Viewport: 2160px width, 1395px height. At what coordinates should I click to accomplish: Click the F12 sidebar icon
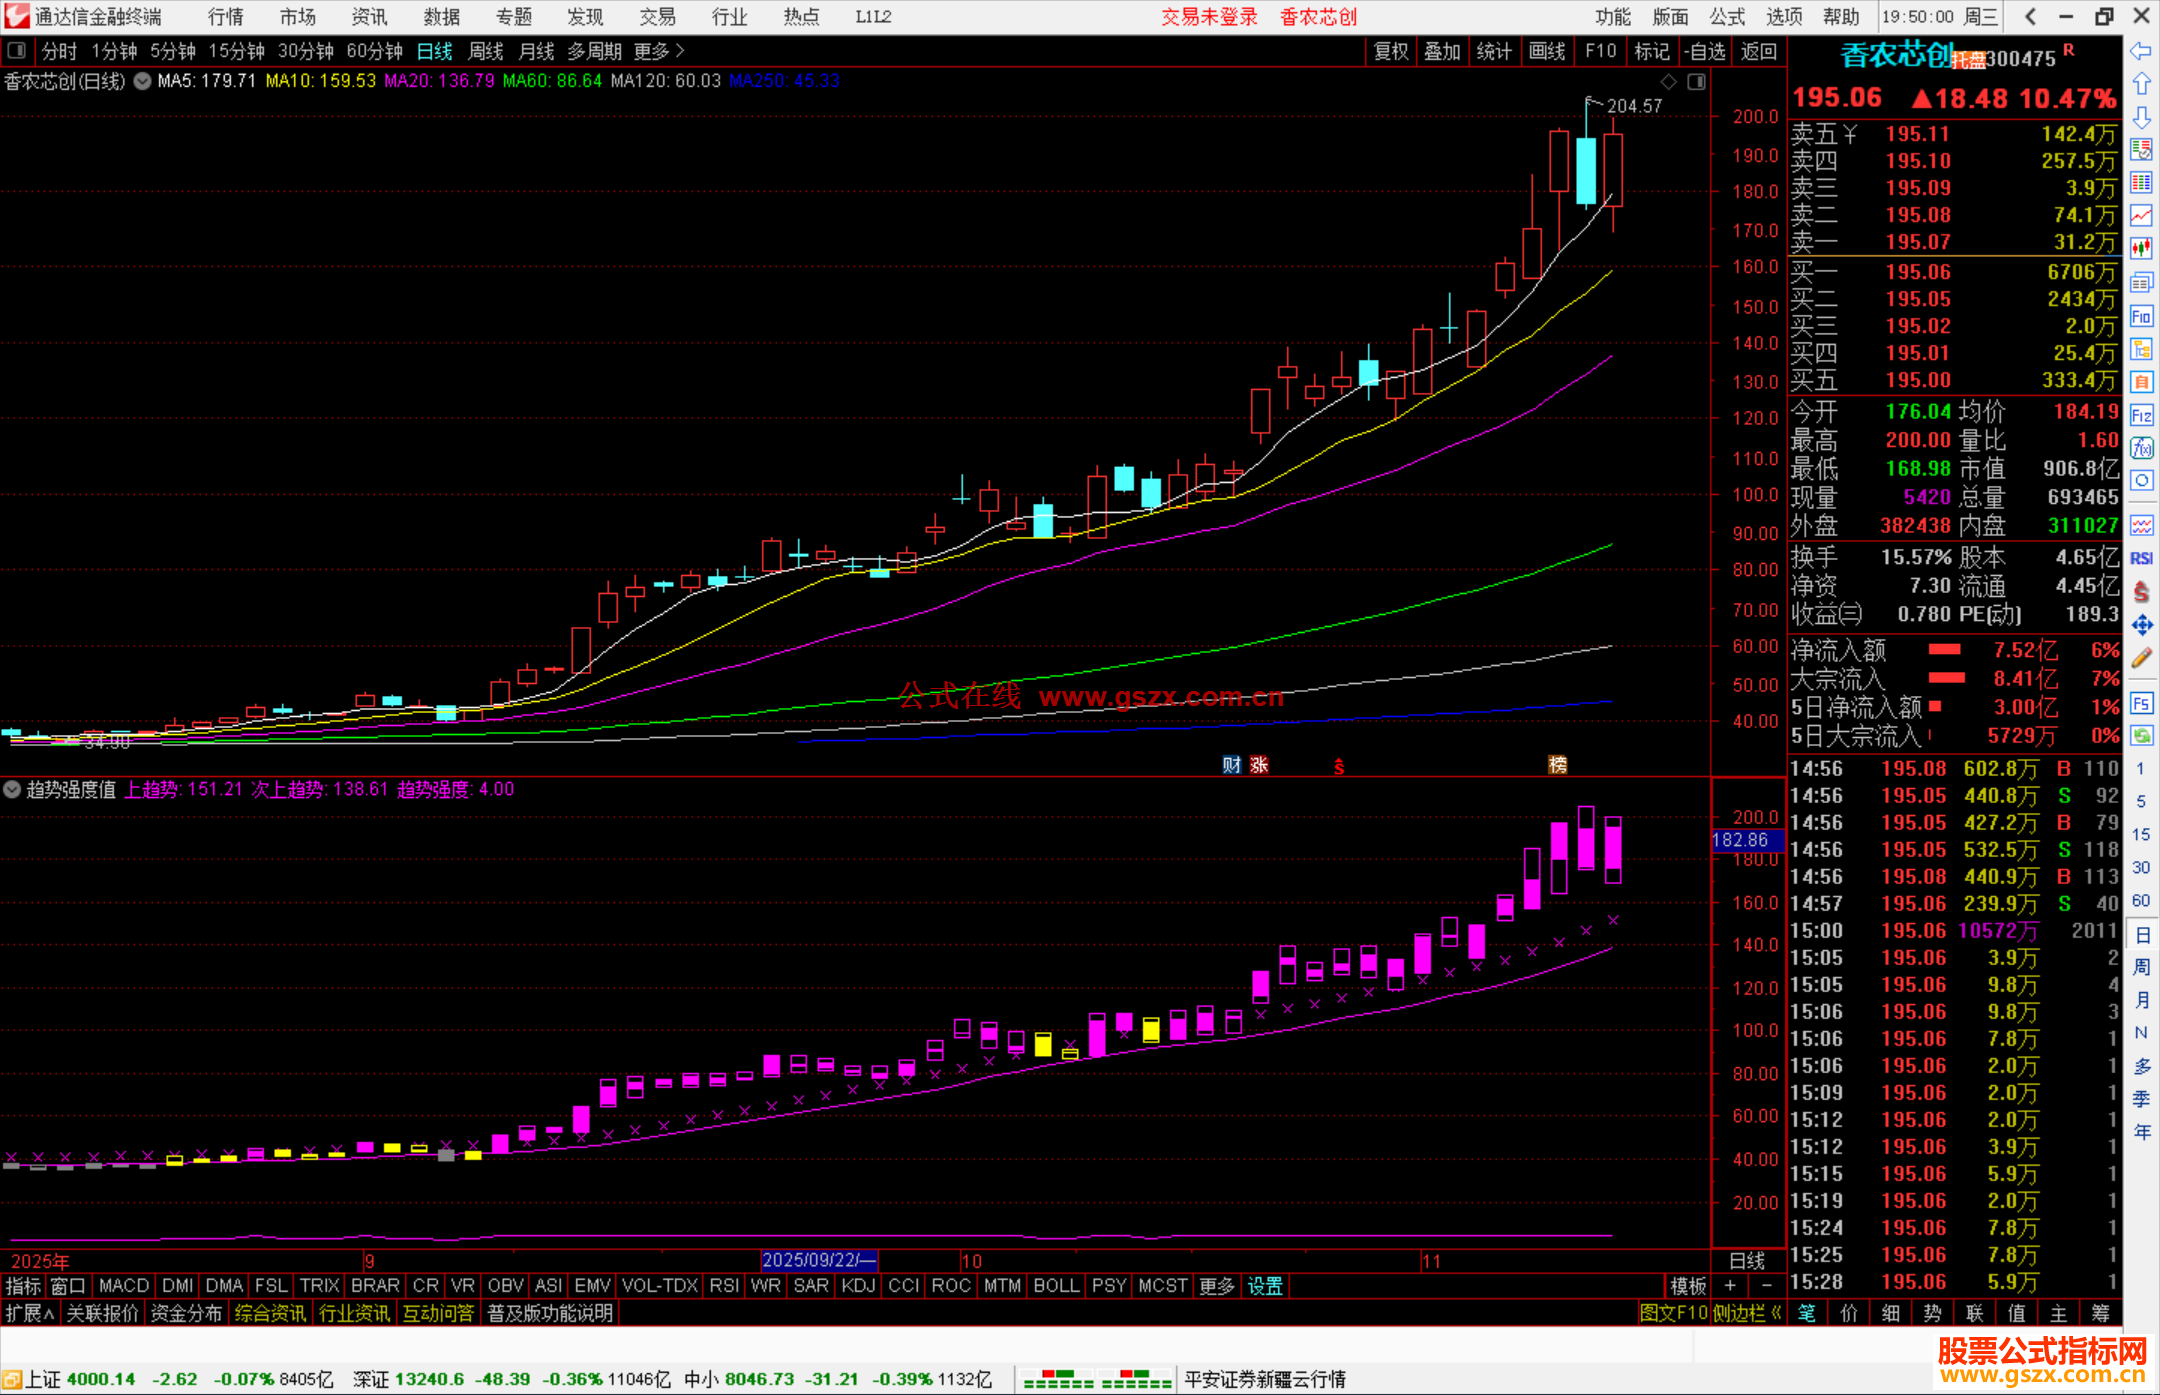coord(2141,415)
